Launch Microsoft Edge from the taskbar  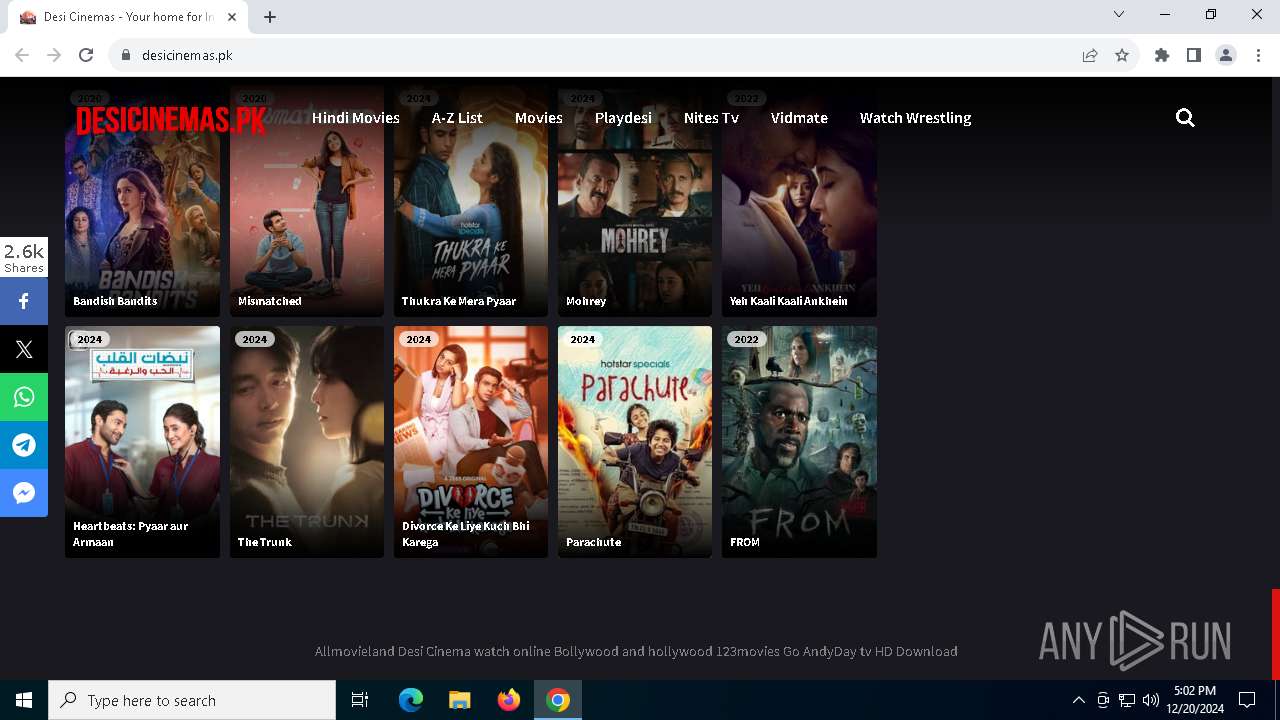click(411, 700)
